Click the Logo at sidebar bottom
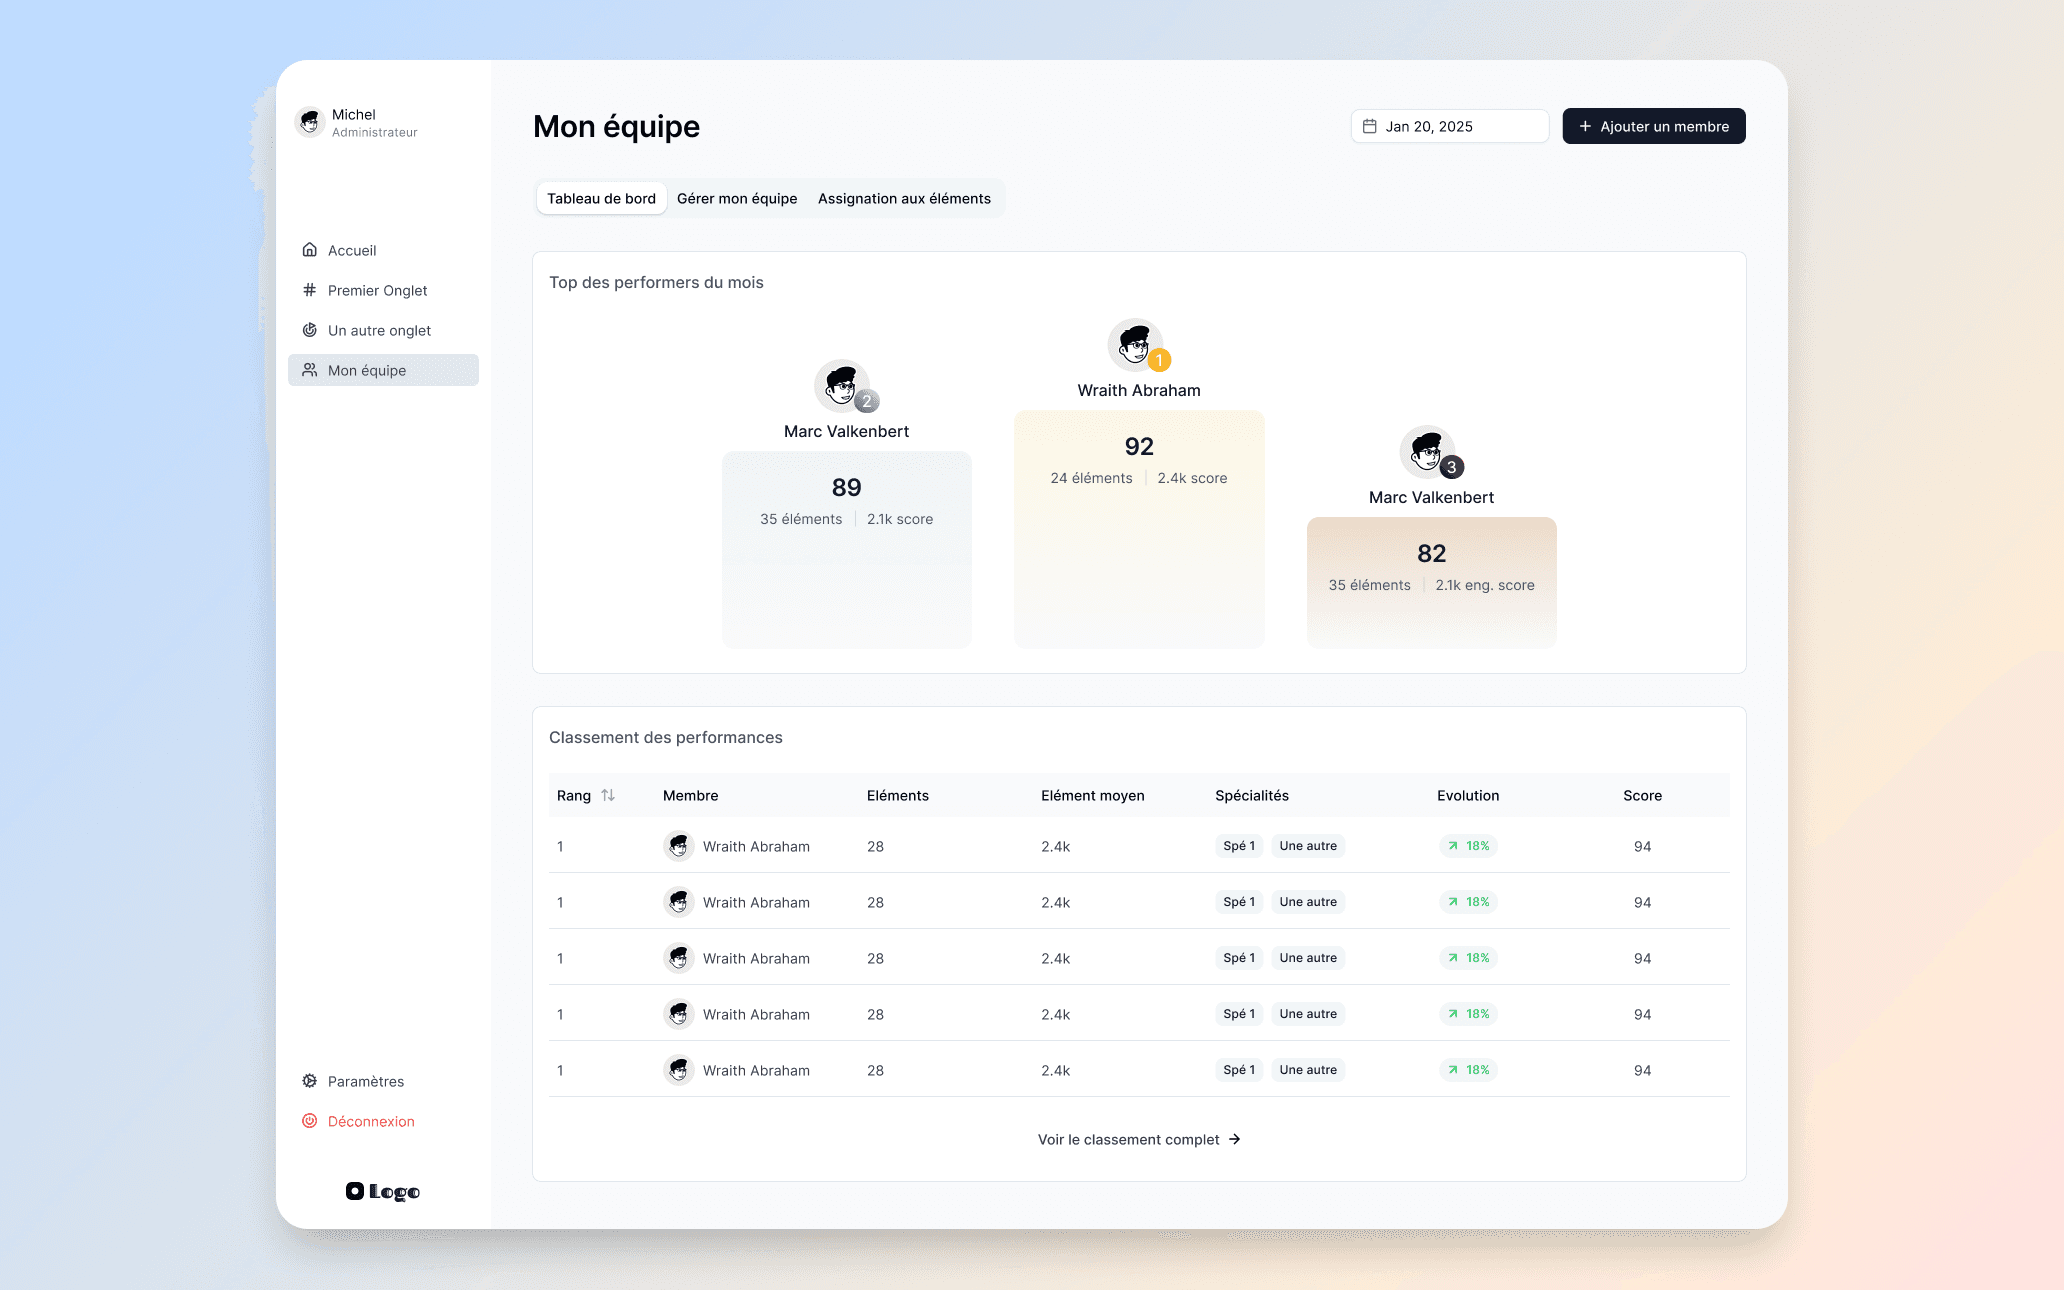Viewport: 2064px width, 1290px height. [x=383, y=1191]
